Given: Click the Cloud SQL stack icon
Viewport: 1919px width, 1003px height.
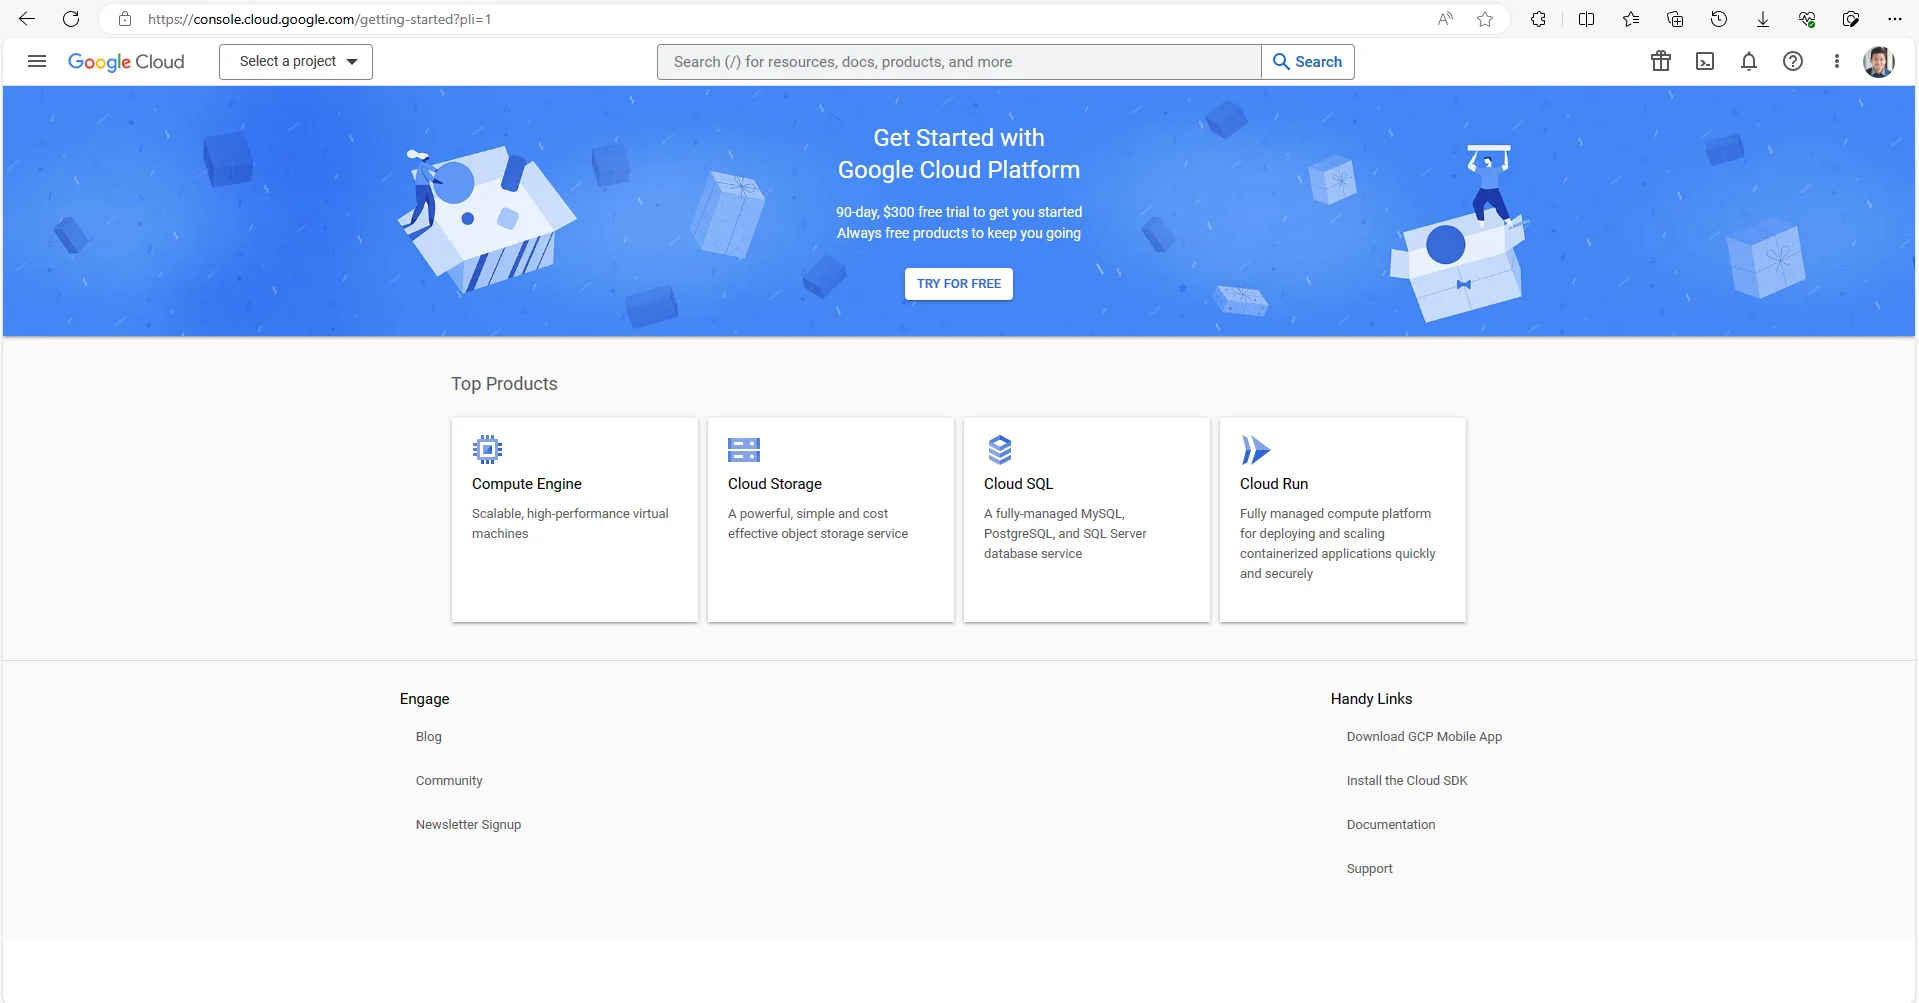Looking at the screenshot, I should click(x=1000, y=450).
